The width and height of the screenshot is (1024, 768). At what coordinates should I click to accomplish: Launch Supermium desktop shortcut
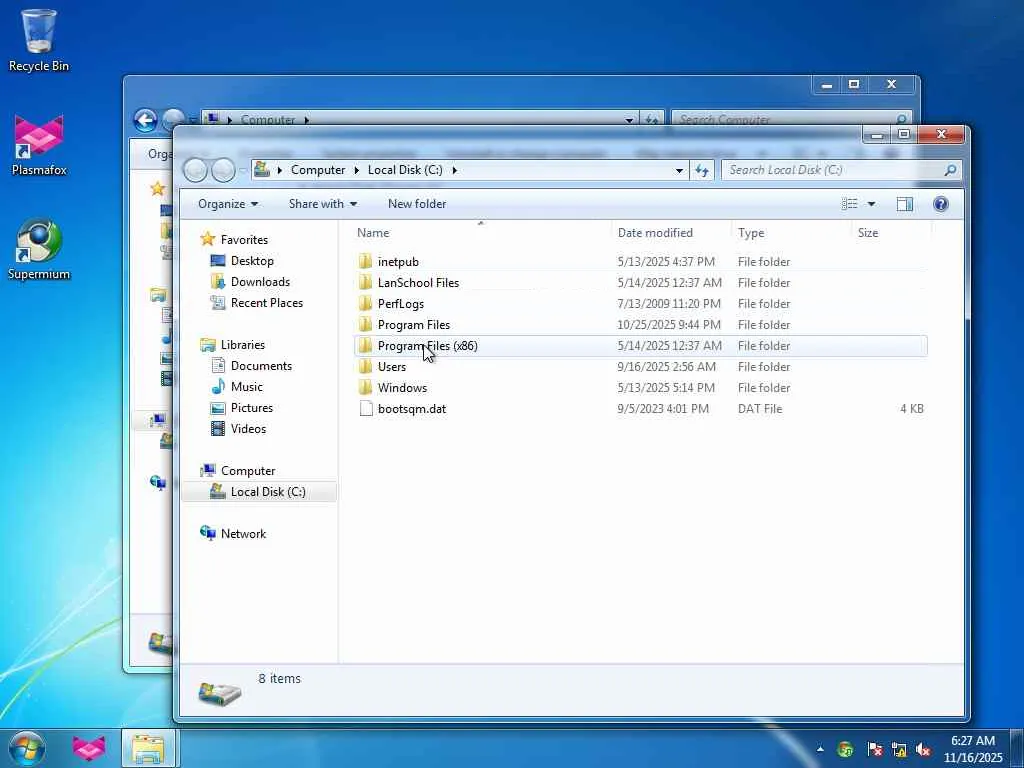tap(39, 249)
